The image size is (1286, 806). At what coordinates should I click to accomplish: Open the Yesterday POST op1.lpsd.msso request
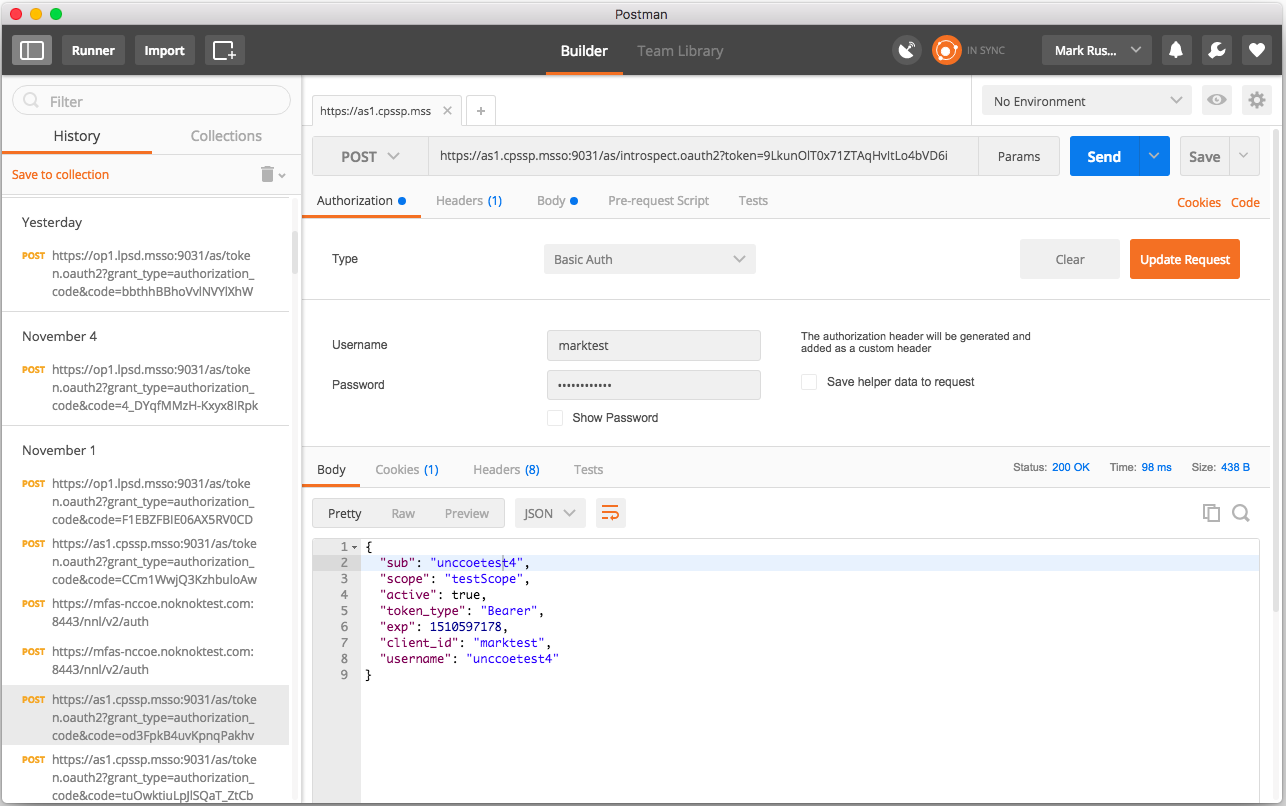point(145,273)
